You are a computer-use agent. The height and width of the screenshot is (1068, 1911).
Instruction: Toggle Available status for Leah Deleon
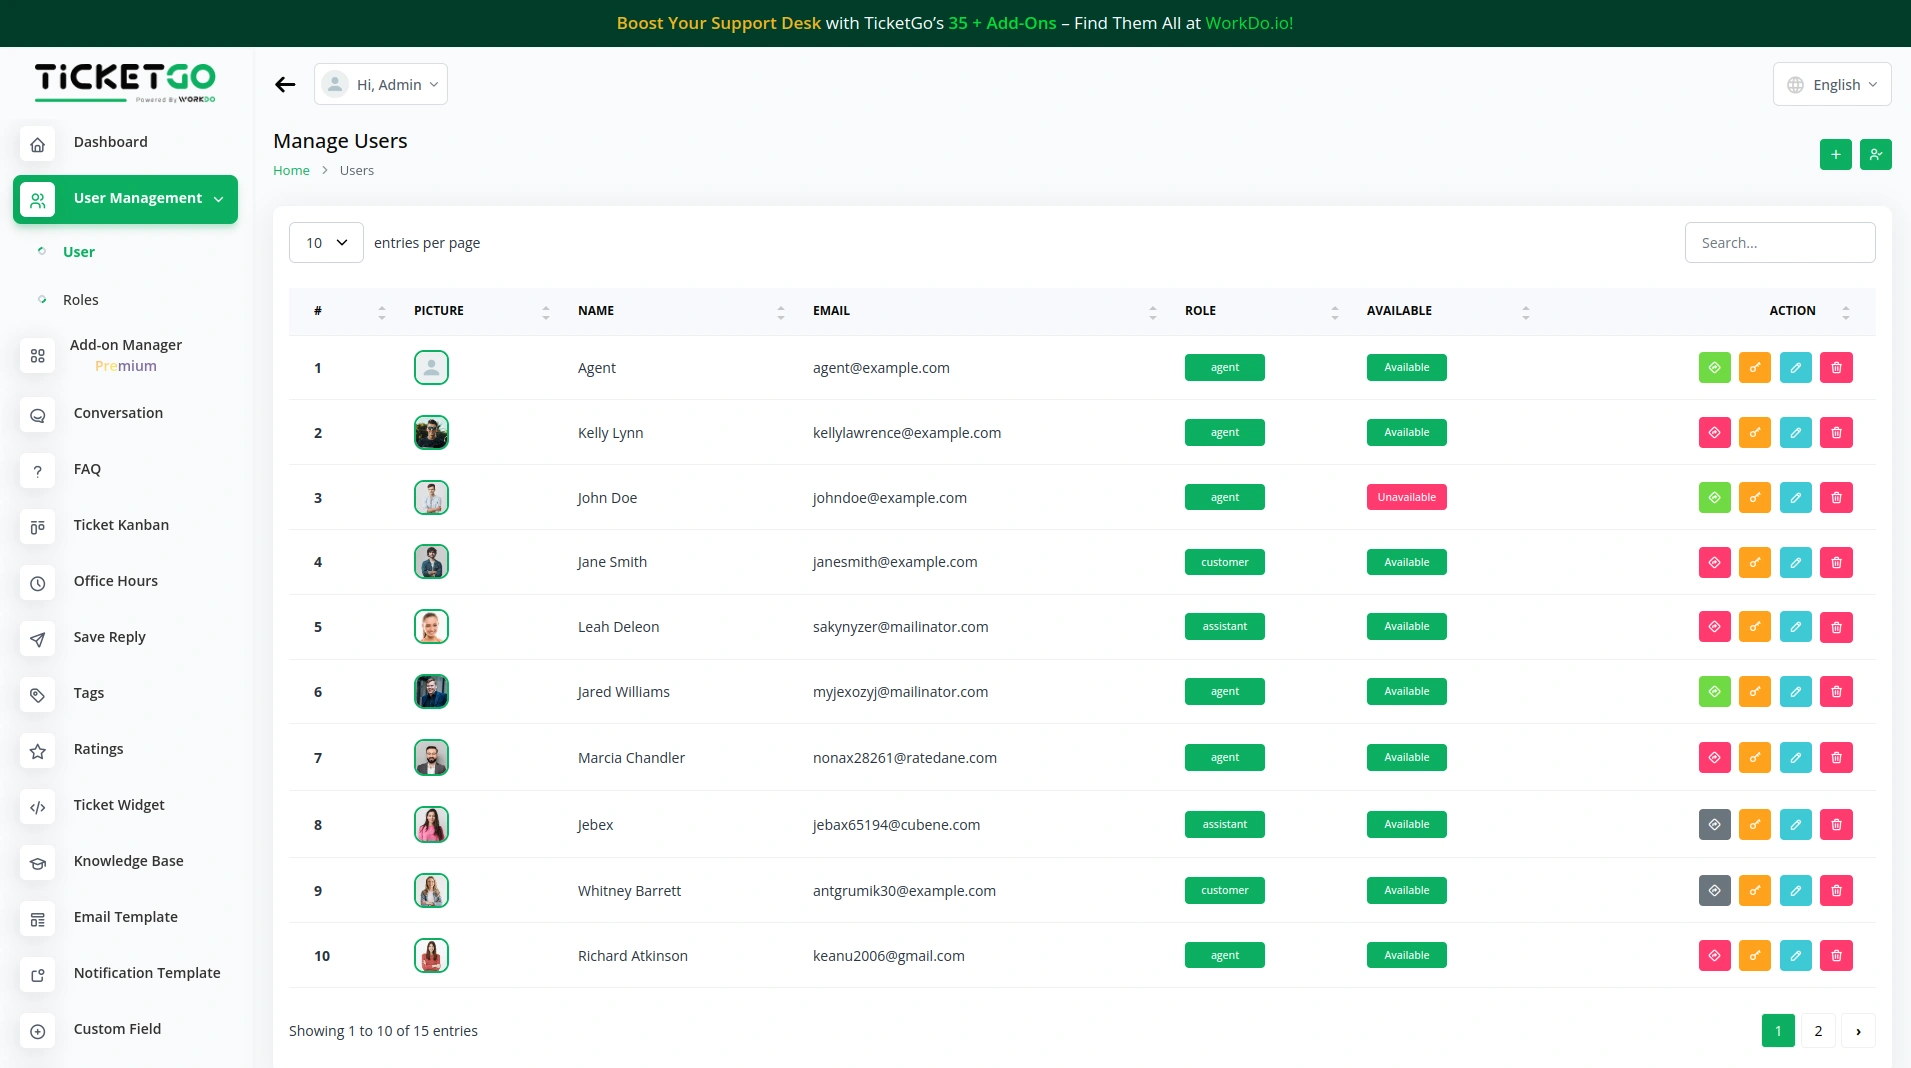tap(1406, 627)
